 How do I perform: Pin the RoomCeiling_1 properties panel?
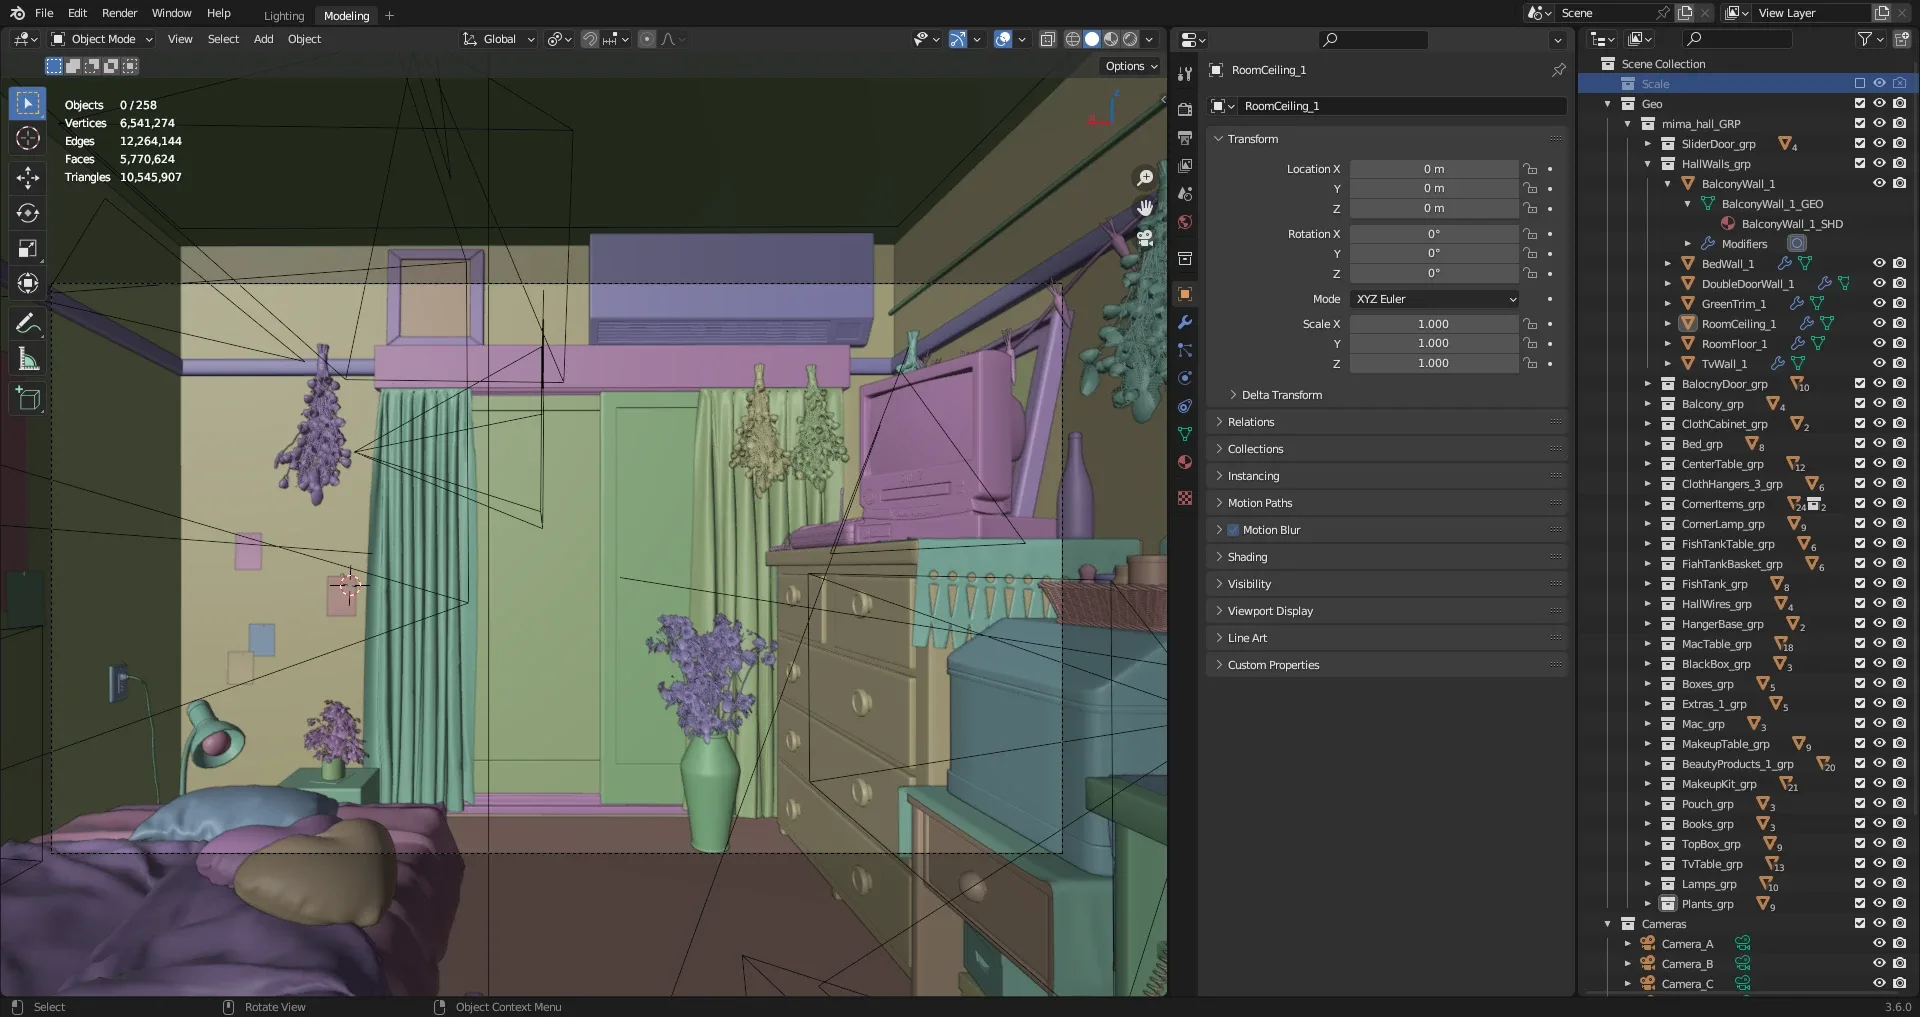point(1558,70)
